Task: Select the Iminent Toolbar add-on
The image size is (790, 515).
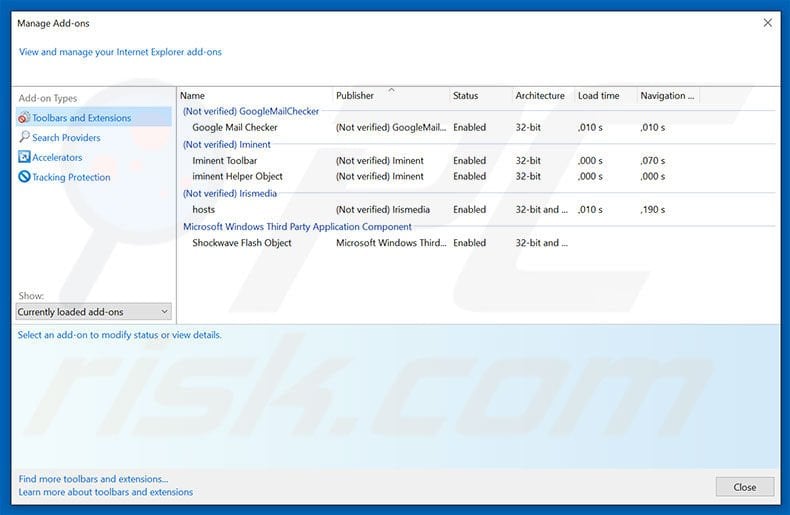Action: pos(225,161)
